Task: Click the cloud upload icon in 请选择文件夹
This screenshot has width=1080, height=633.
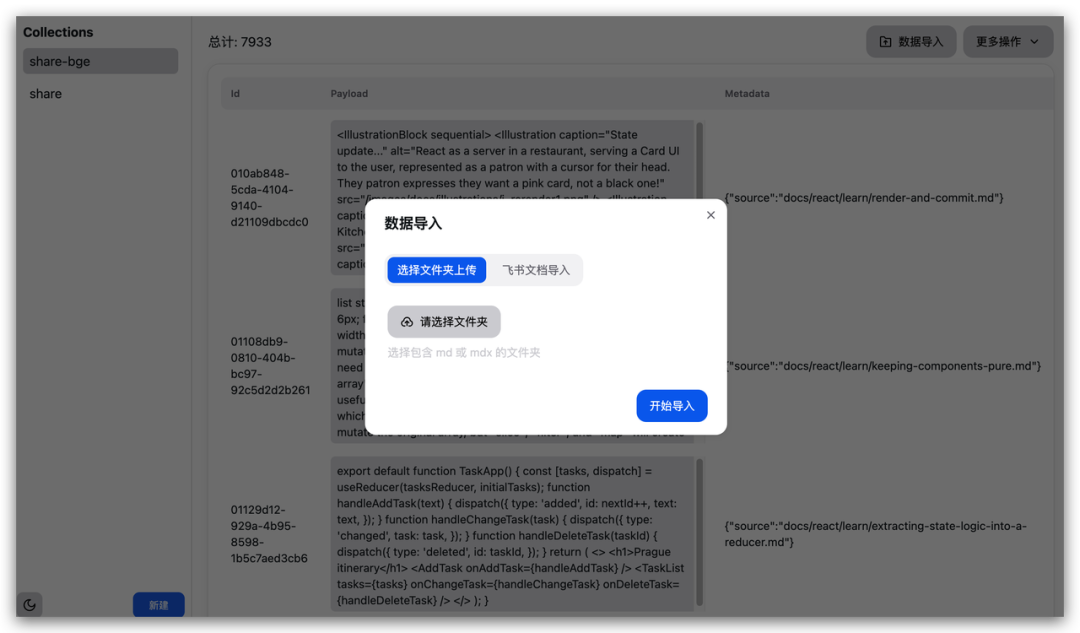Action: tap(407, 321)
